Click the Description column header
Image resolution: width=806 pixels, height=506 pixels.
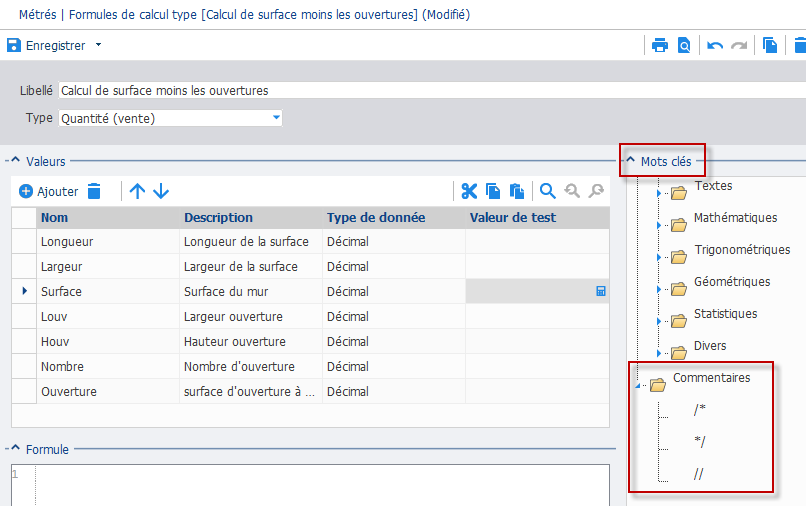tap(218, 218)
